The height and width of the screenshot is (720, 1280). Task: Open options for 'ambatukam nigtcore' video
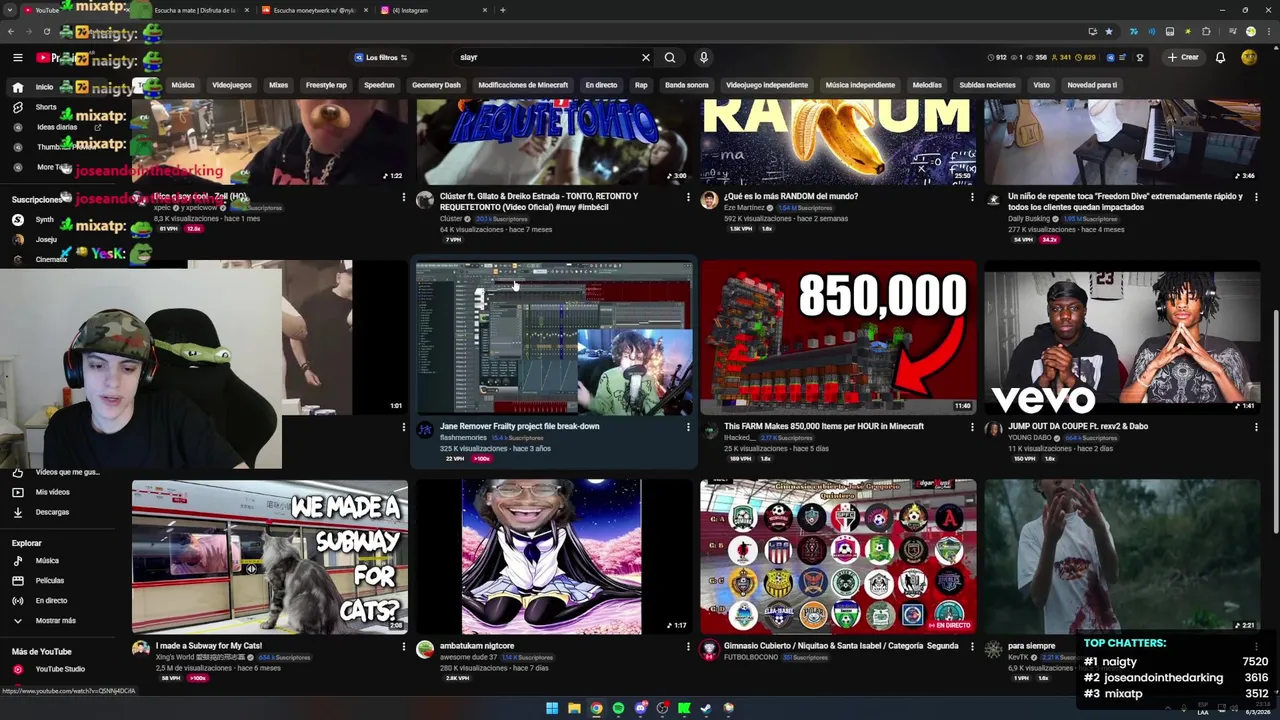click(688, 647)
